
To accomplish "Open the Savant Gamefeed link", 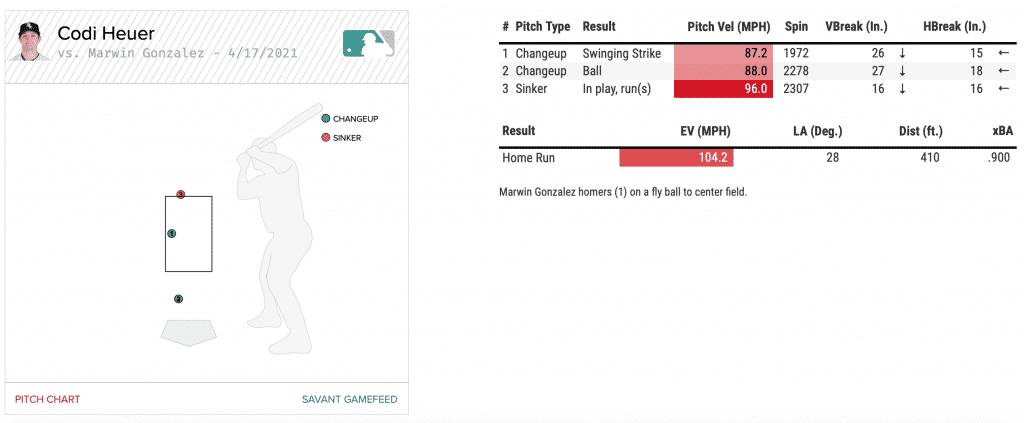I will (349, 399).
